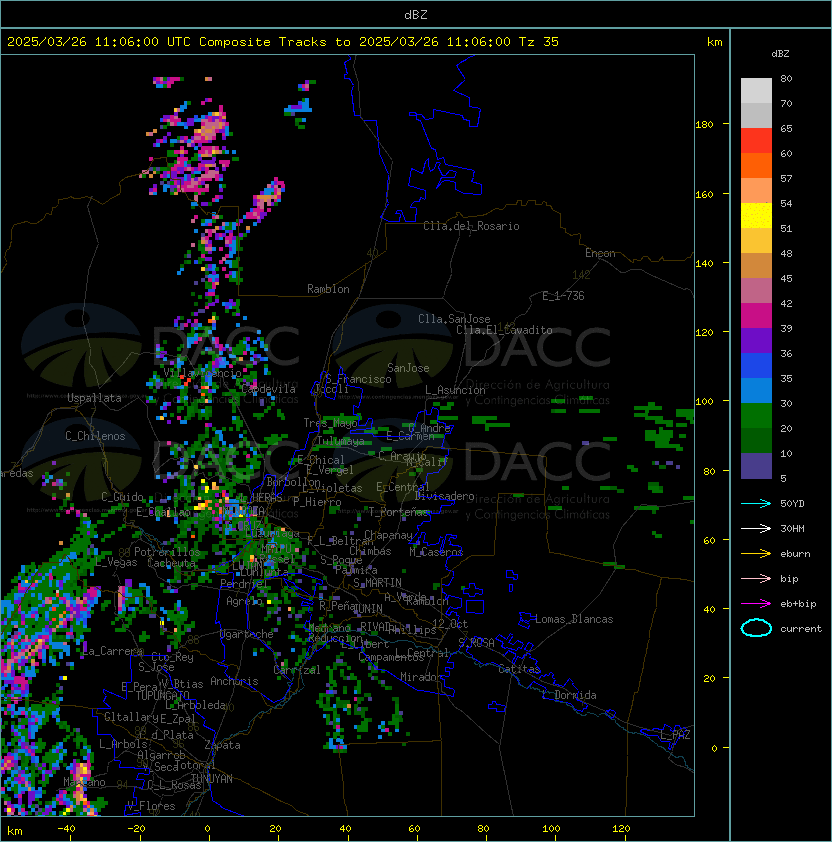Click the 'eburn' legend label
This screenshot has height=842, width=832.
(795, 554)
